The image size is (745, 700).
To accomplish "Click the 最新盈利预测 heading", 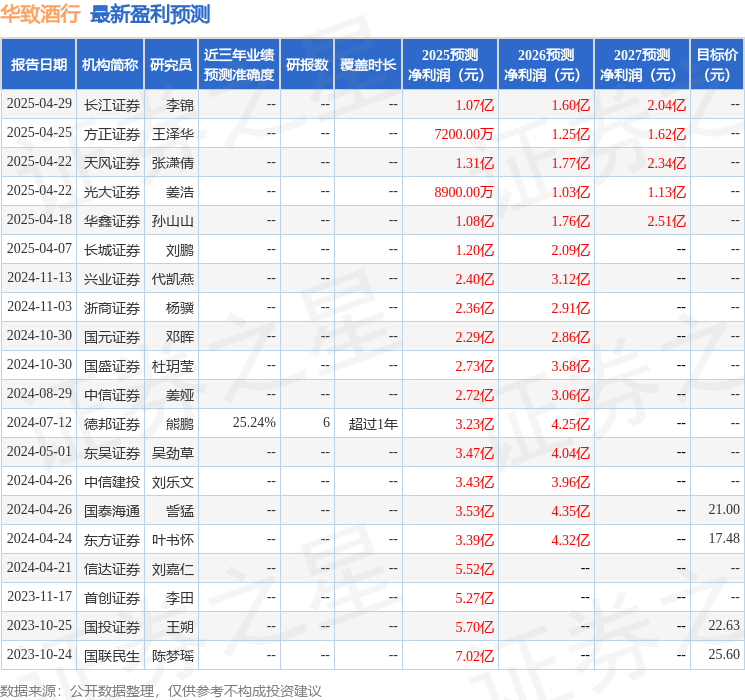I will 150,14.
